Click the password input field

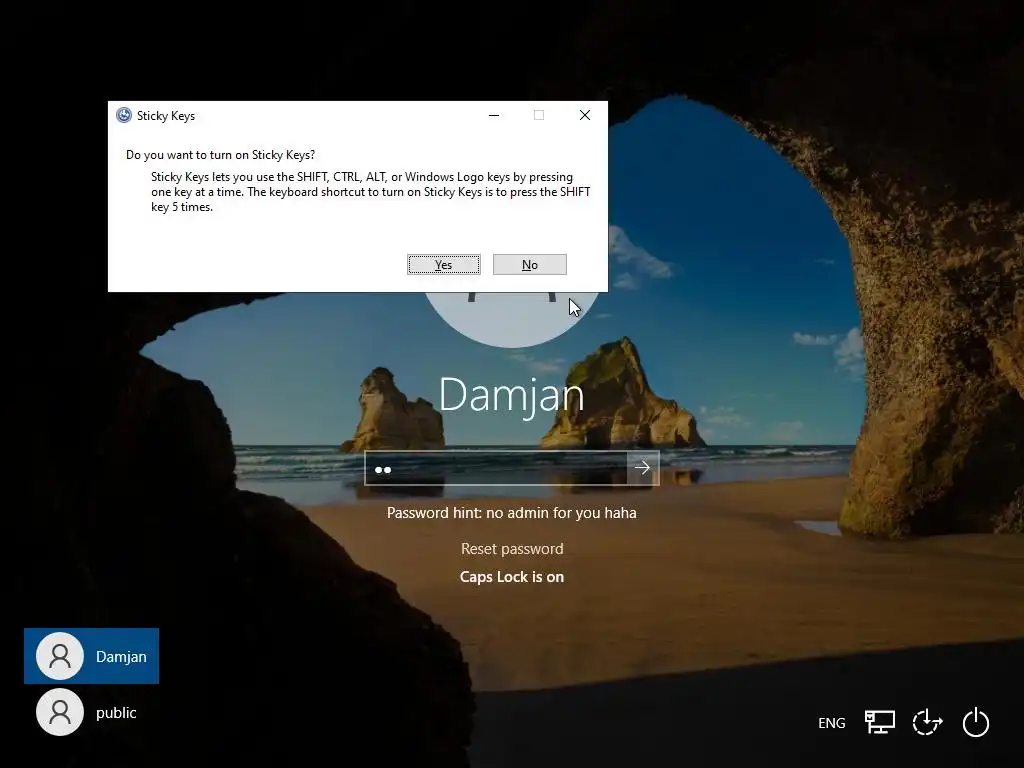[496, 468]
